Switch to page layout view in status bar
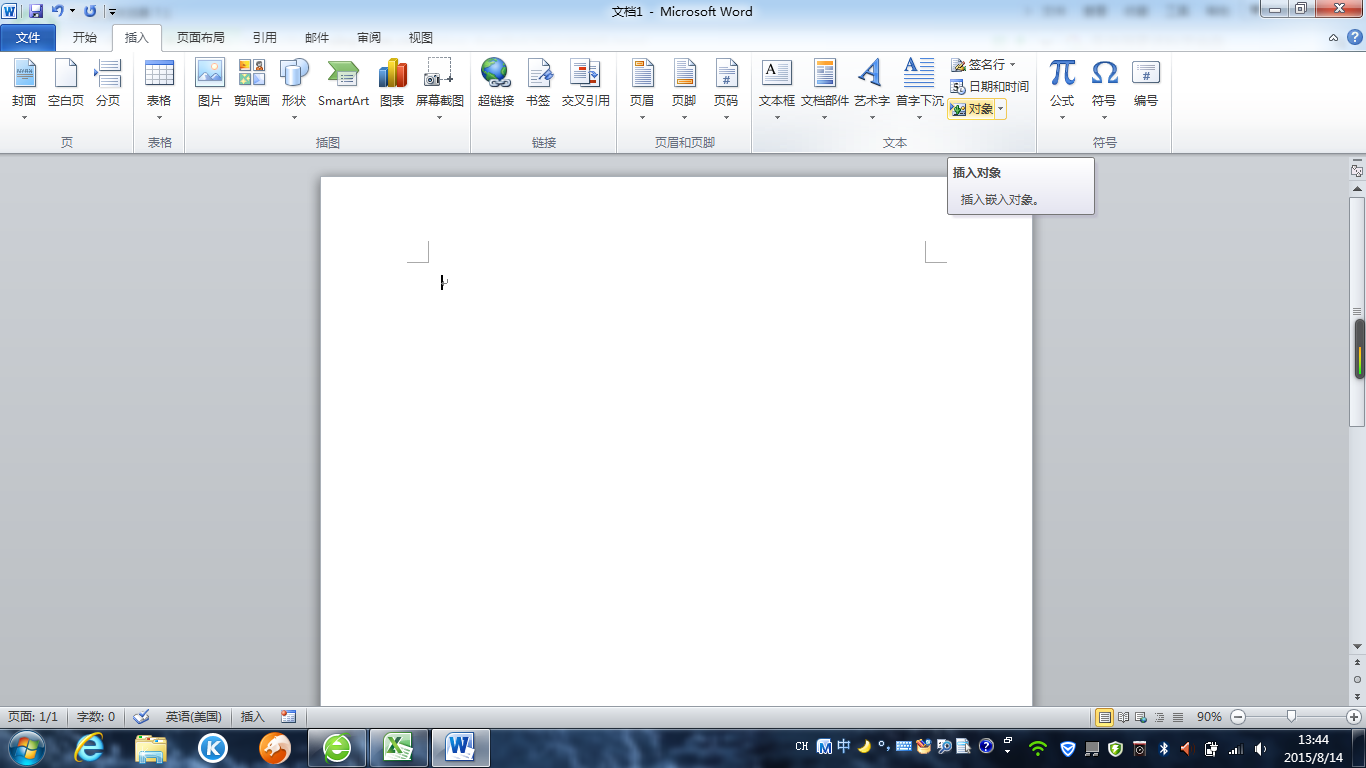1366x768 pixels. click(x=1105, y=717)
